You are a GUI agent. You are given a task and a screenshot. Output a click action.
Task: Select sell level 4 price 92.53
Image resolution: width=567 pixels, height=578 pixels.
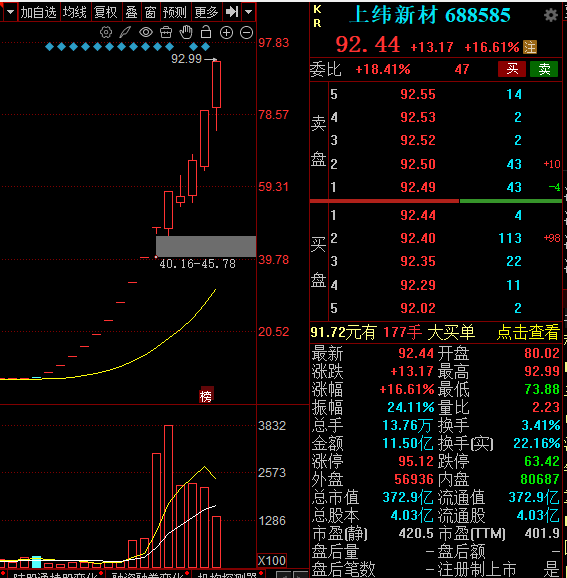tap(418, 117)
